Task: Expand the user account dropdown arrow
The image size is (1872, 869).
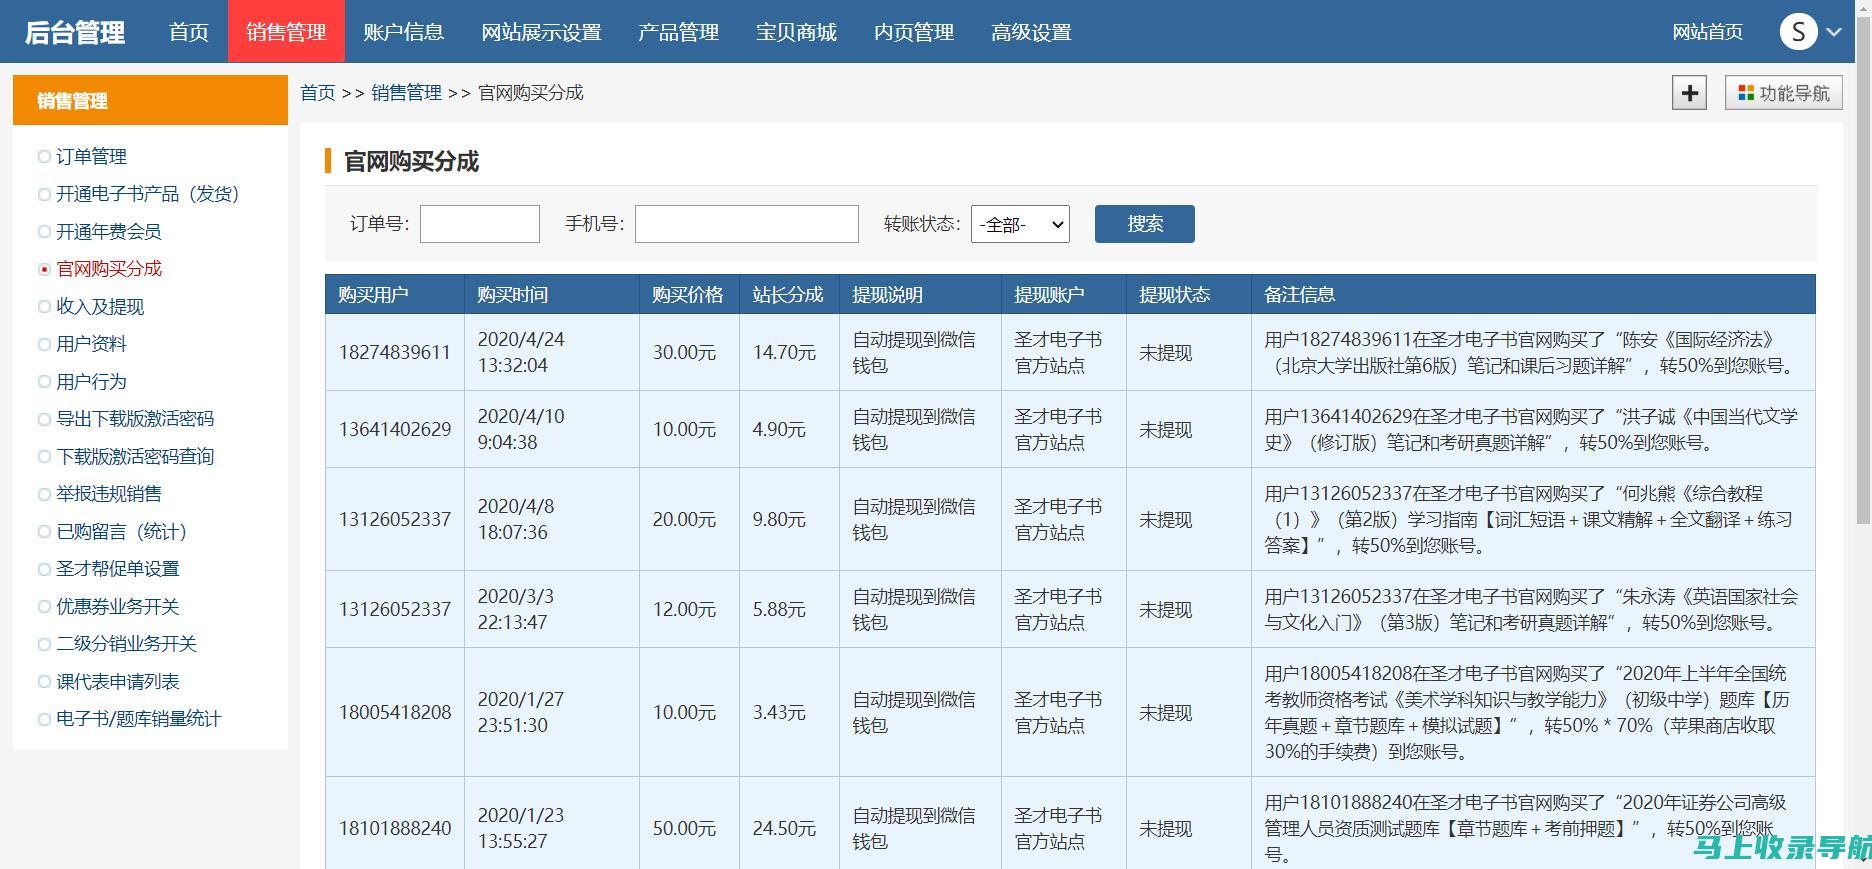Action: point(1834,32)
